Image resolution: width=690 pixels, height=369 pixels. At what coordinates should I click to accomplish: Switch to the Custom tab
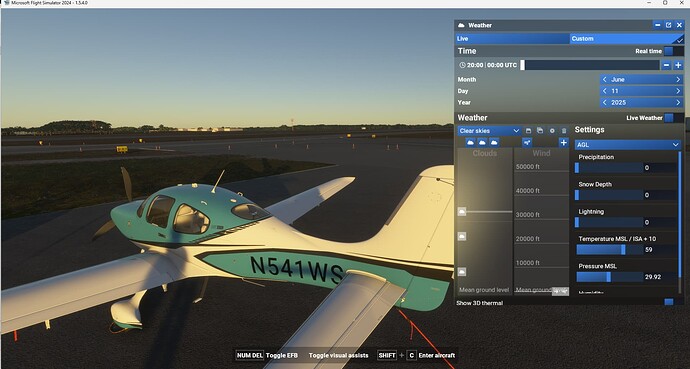[627, 39]
